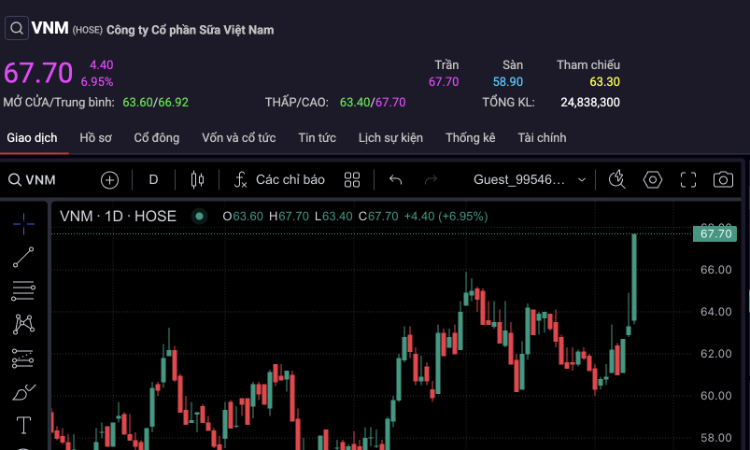Open the Tài chính tab
Image resolution: width=750 pixels, height=450 pixels.
[x=542, y=138]
